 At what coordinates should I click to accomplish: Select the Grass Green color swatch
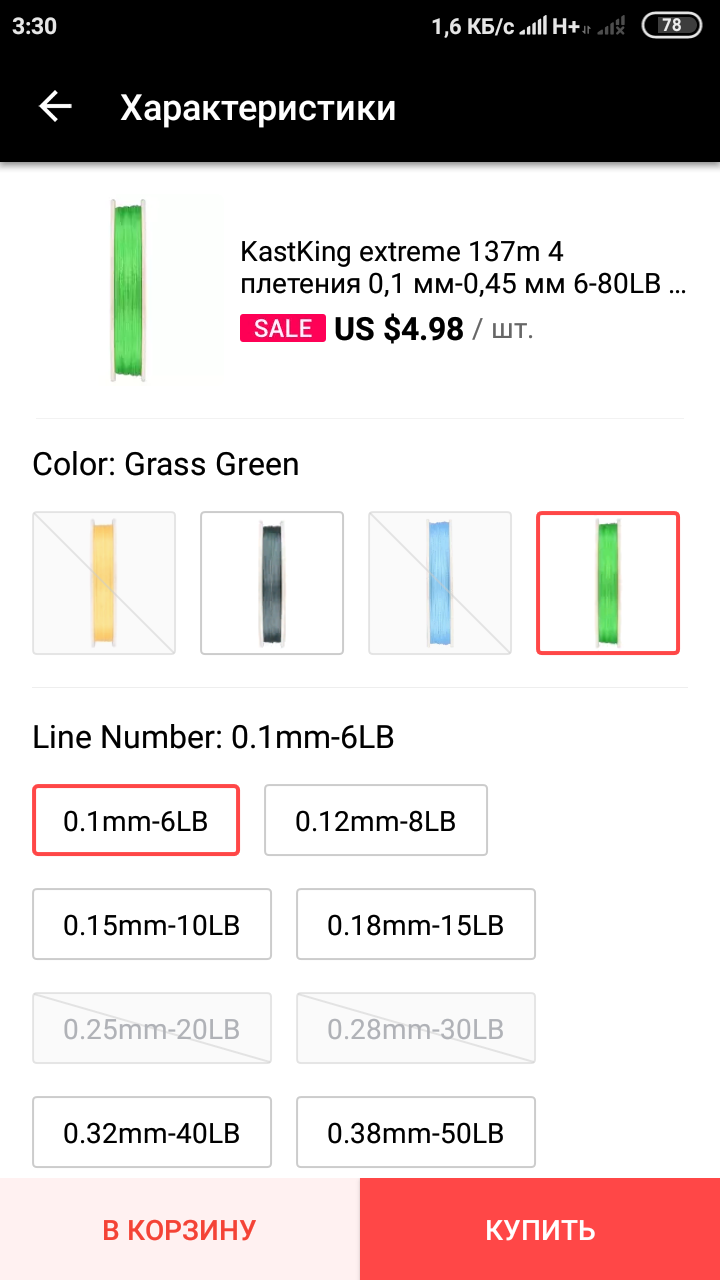(x=608, y=583)
